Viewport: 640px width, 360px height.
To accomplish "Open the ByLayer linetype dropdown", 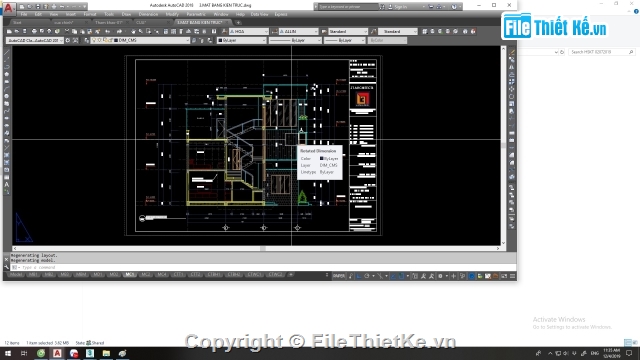I will point(295,40).
